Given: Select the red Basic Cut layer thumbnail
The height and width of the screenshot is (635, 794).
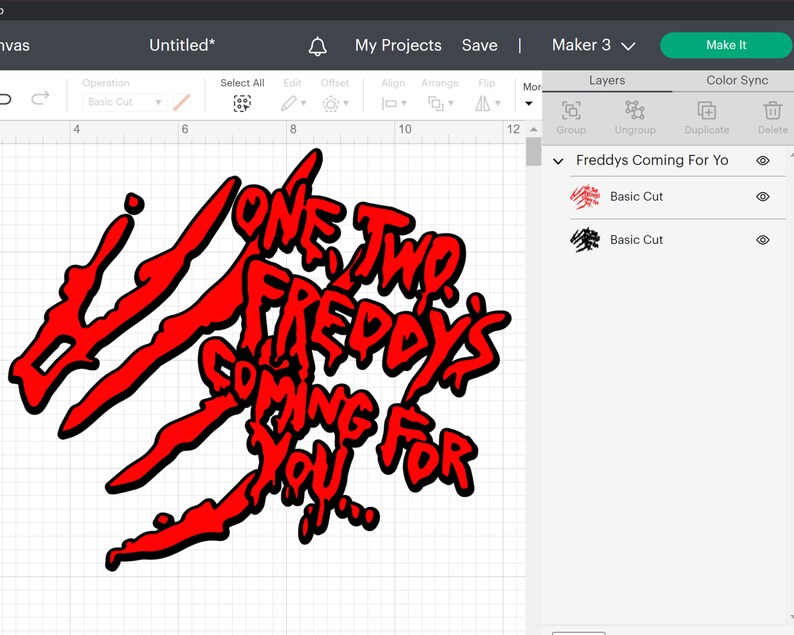Looking at the screenshot, I should (x=585, y=197).
